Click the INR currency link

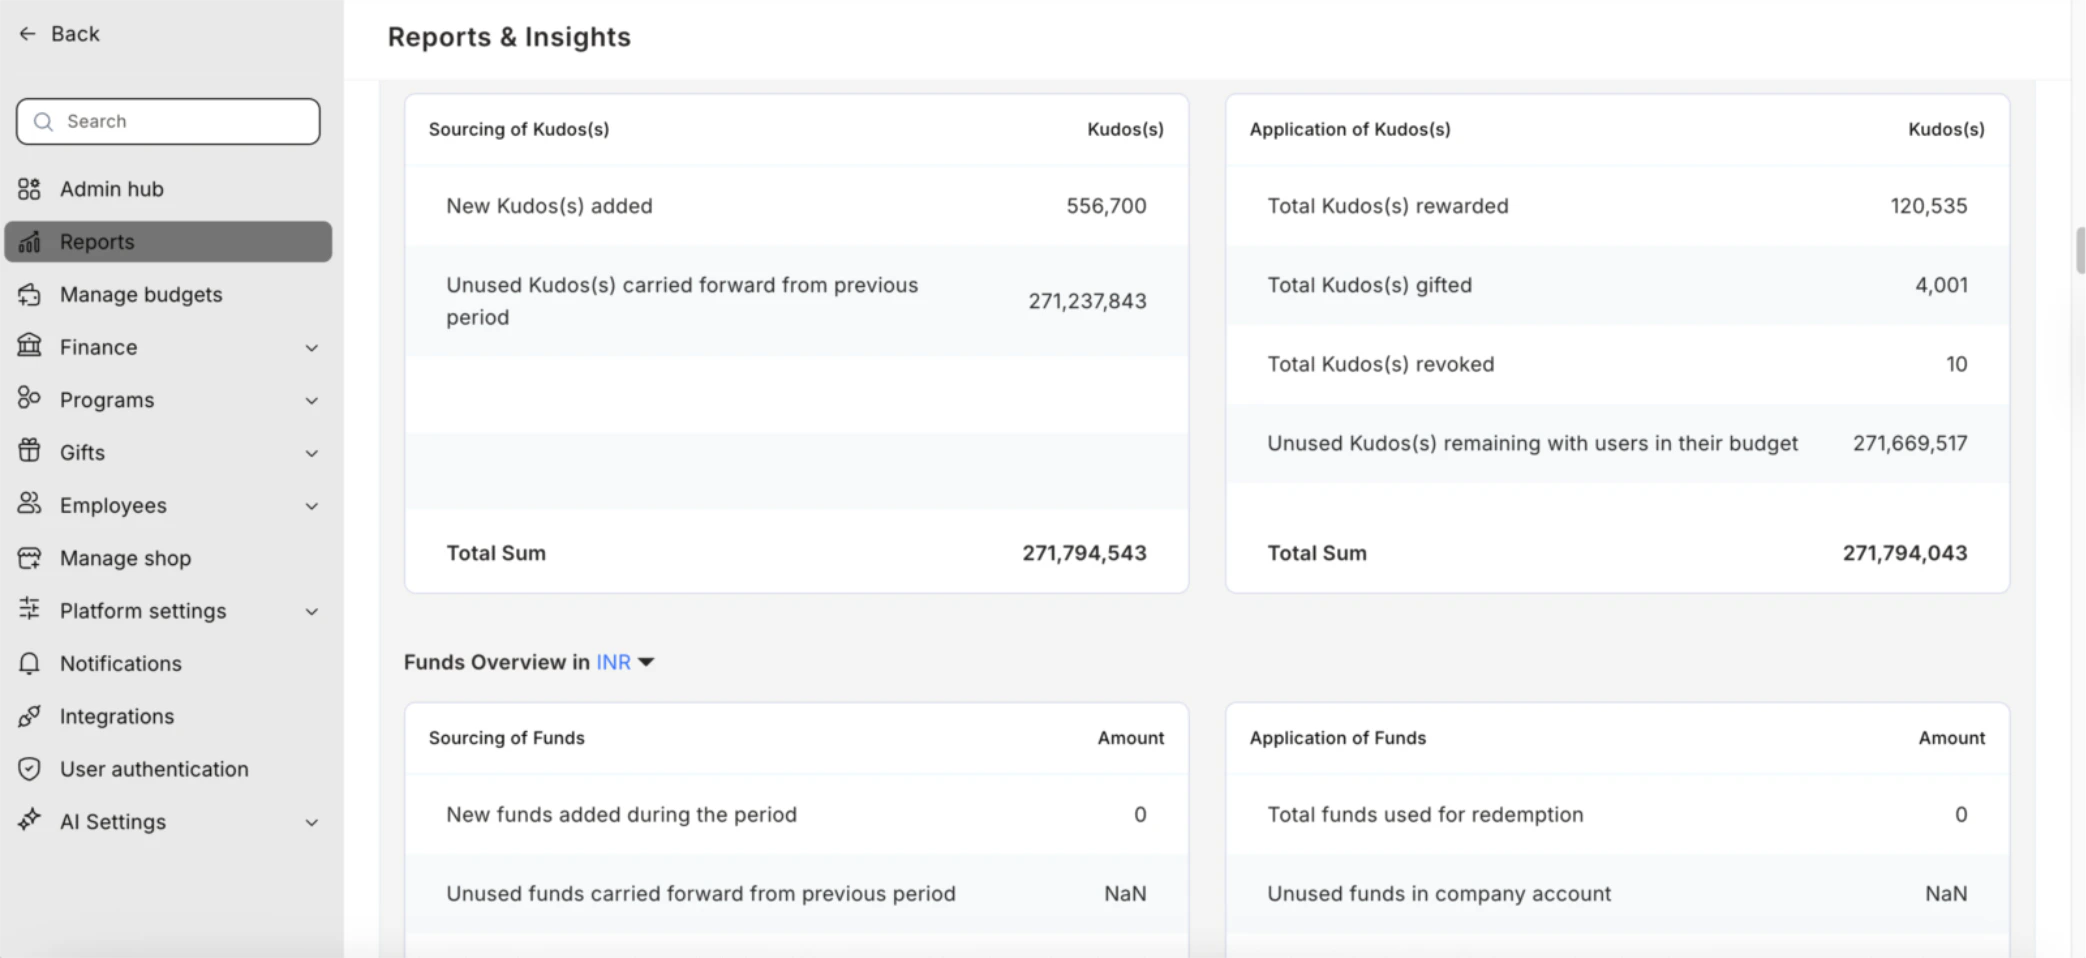point(613,662)
